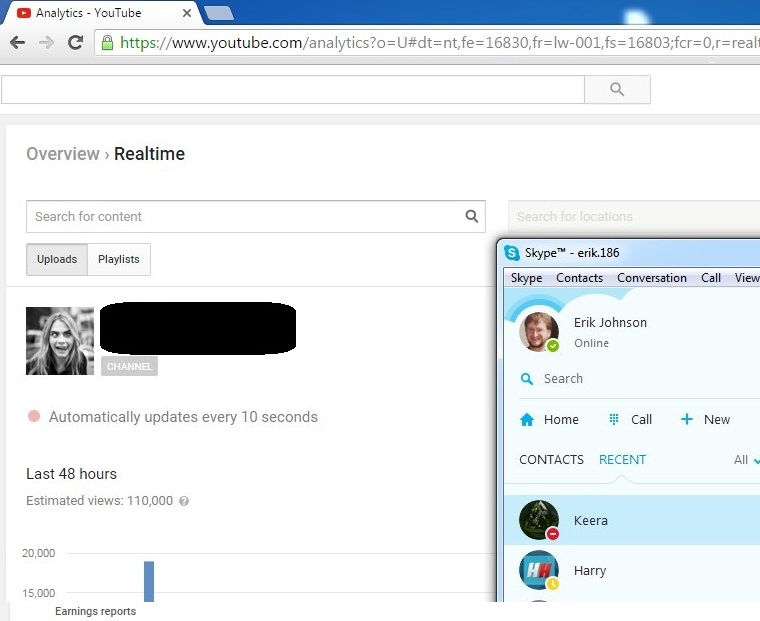Screen dimensions: 760x621
Task: Switch to CONTACTS tab in Skype
Action: coord(551,460)
